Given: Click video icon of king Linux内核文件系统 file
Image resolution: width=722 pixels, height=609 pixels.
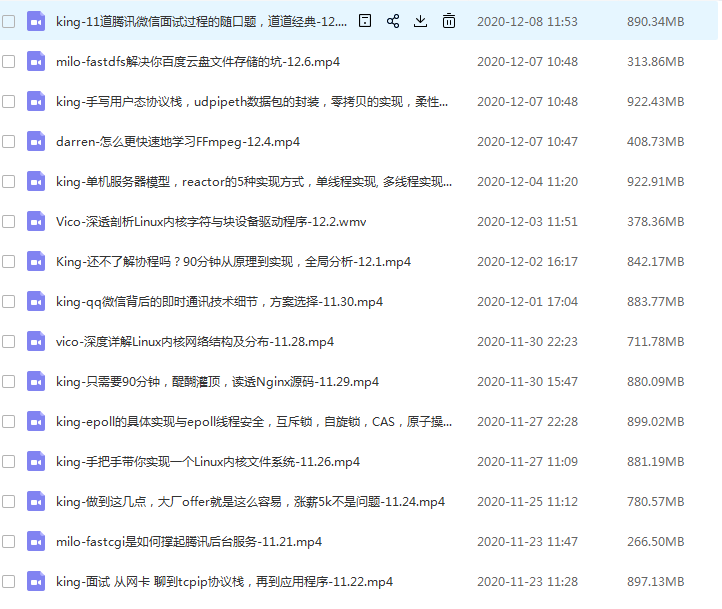Looking at the screenshot, I should [36, 461].
